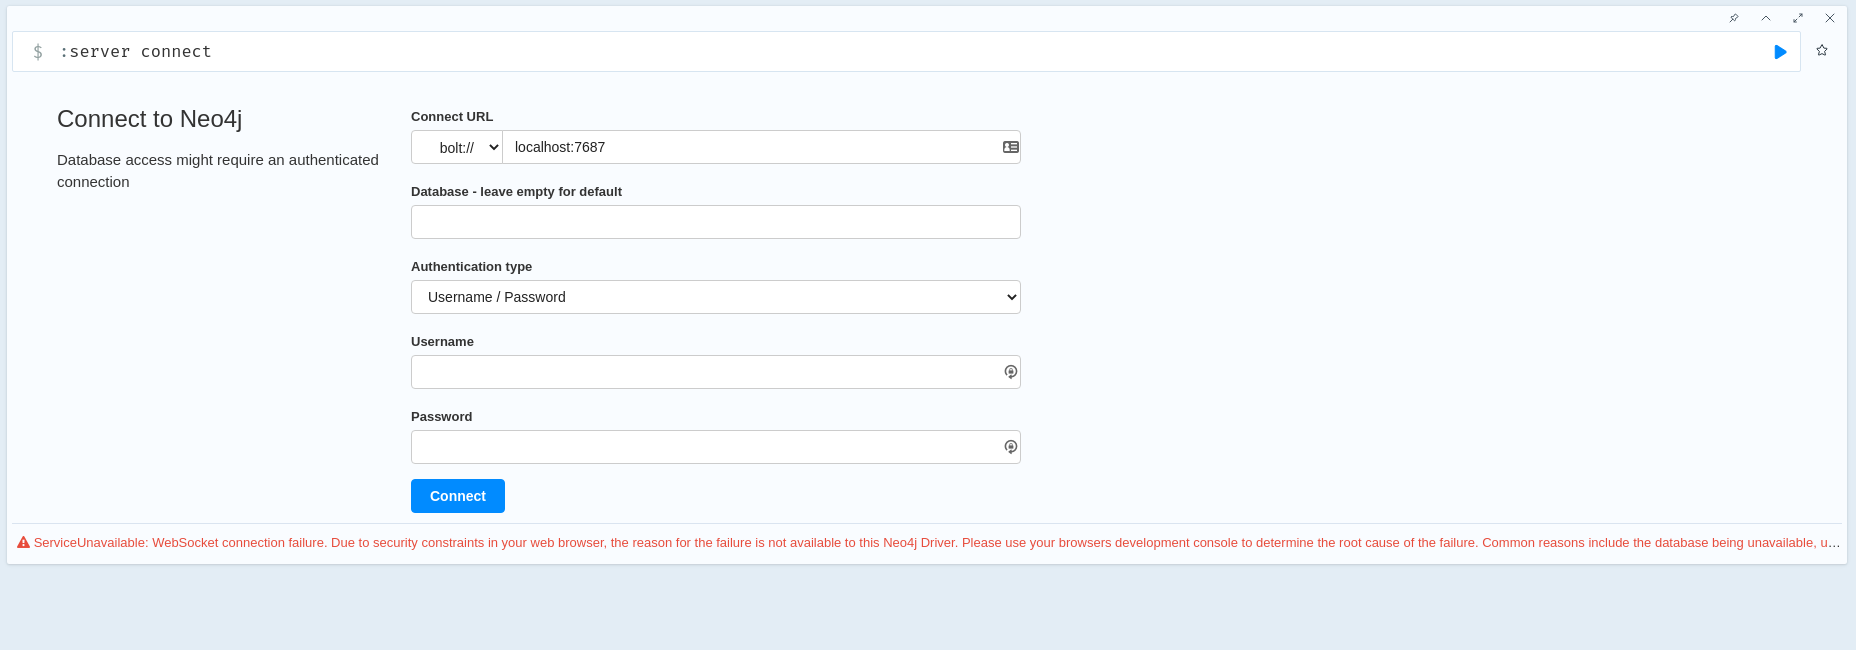The image size is (1856, 650).
Task: Click the command editor text ':server connect'
Action: [136, 52]
